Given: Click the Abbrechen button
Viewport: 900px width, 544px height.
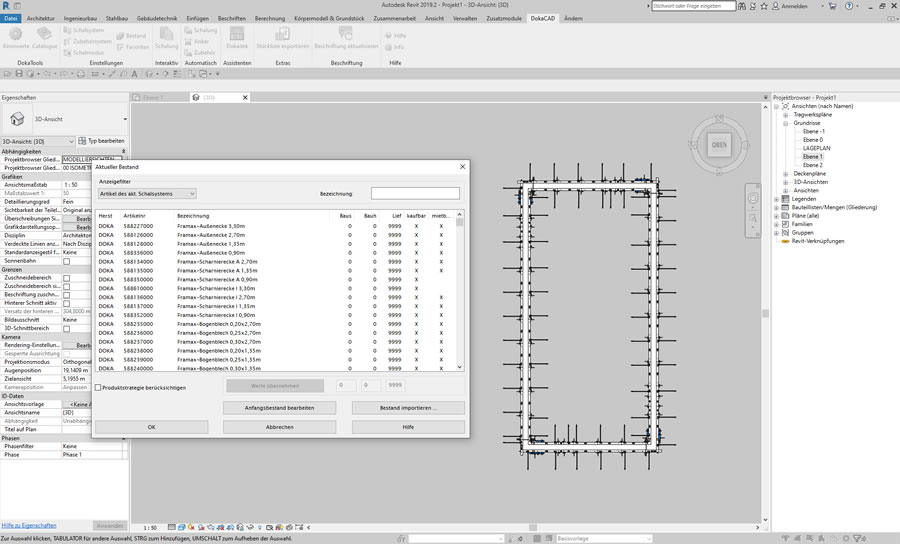Looking at the screenshot, I should point(280,427).
